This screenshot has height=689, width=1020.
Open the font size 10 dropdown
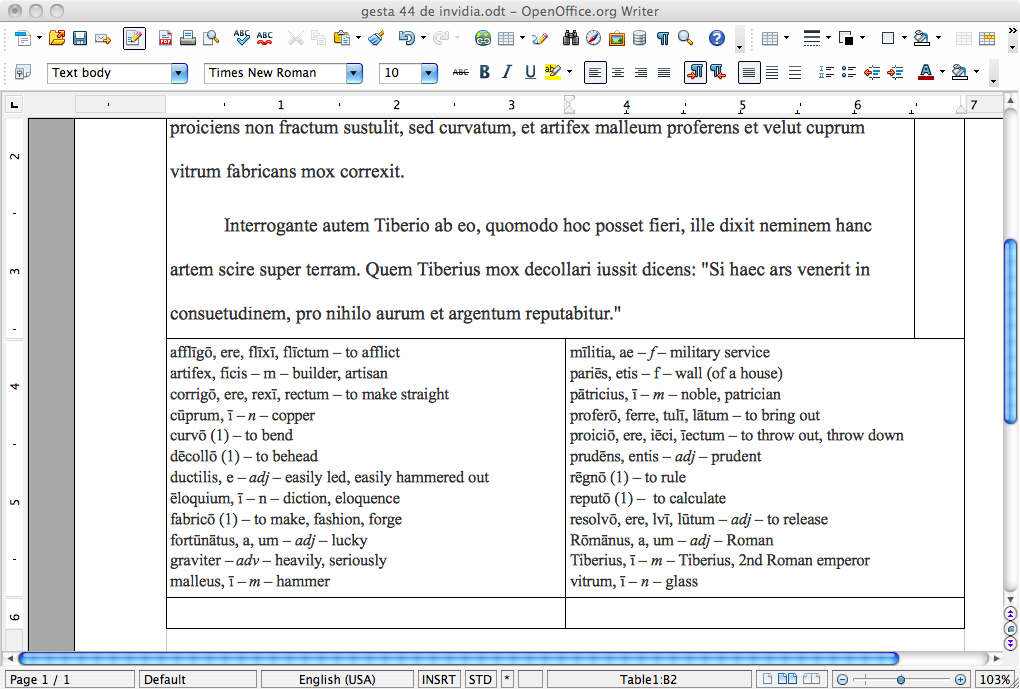click(429, 73)
